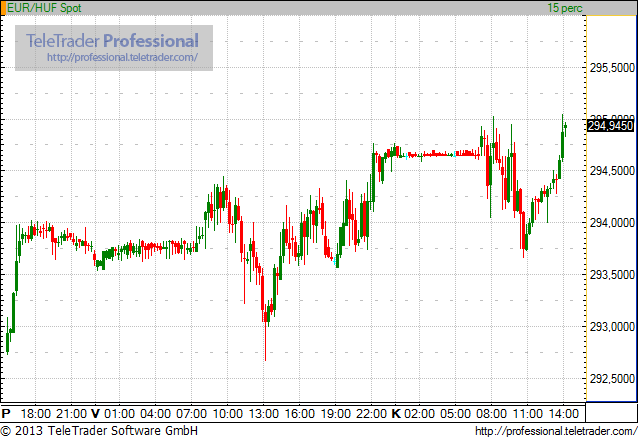Click the 294,5000 price axis label
Image resolution: width=638 pixels, height=440 pixels.
(612, 171)
